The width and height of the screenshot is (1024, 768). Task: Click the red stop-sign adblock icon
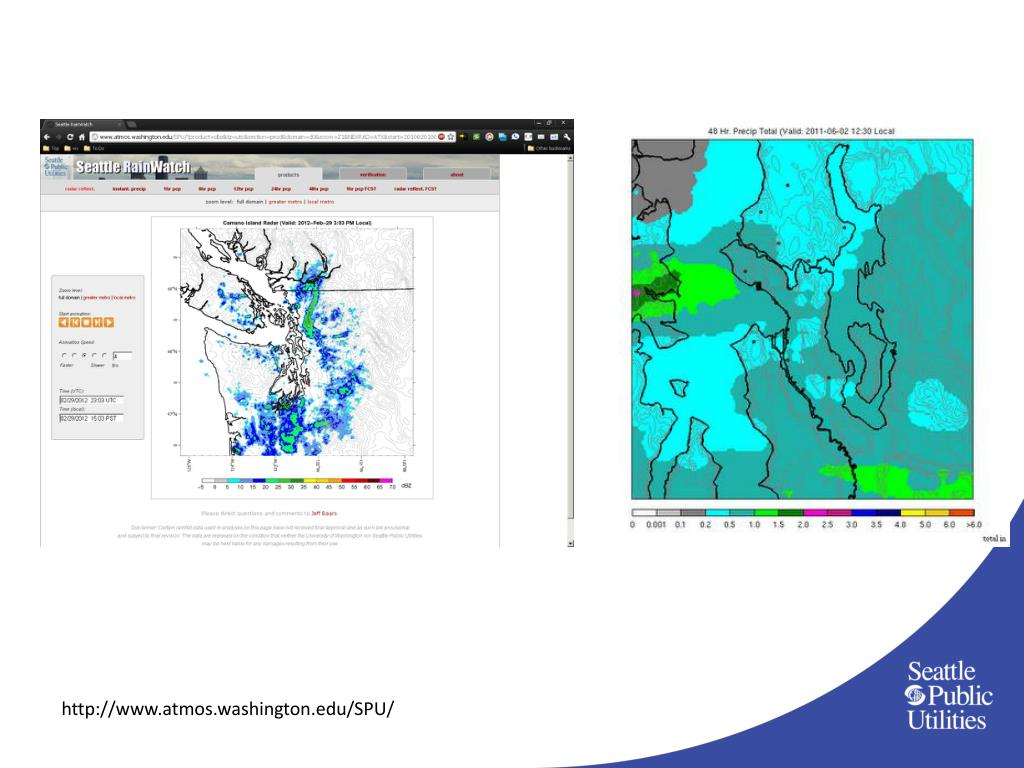441,136
